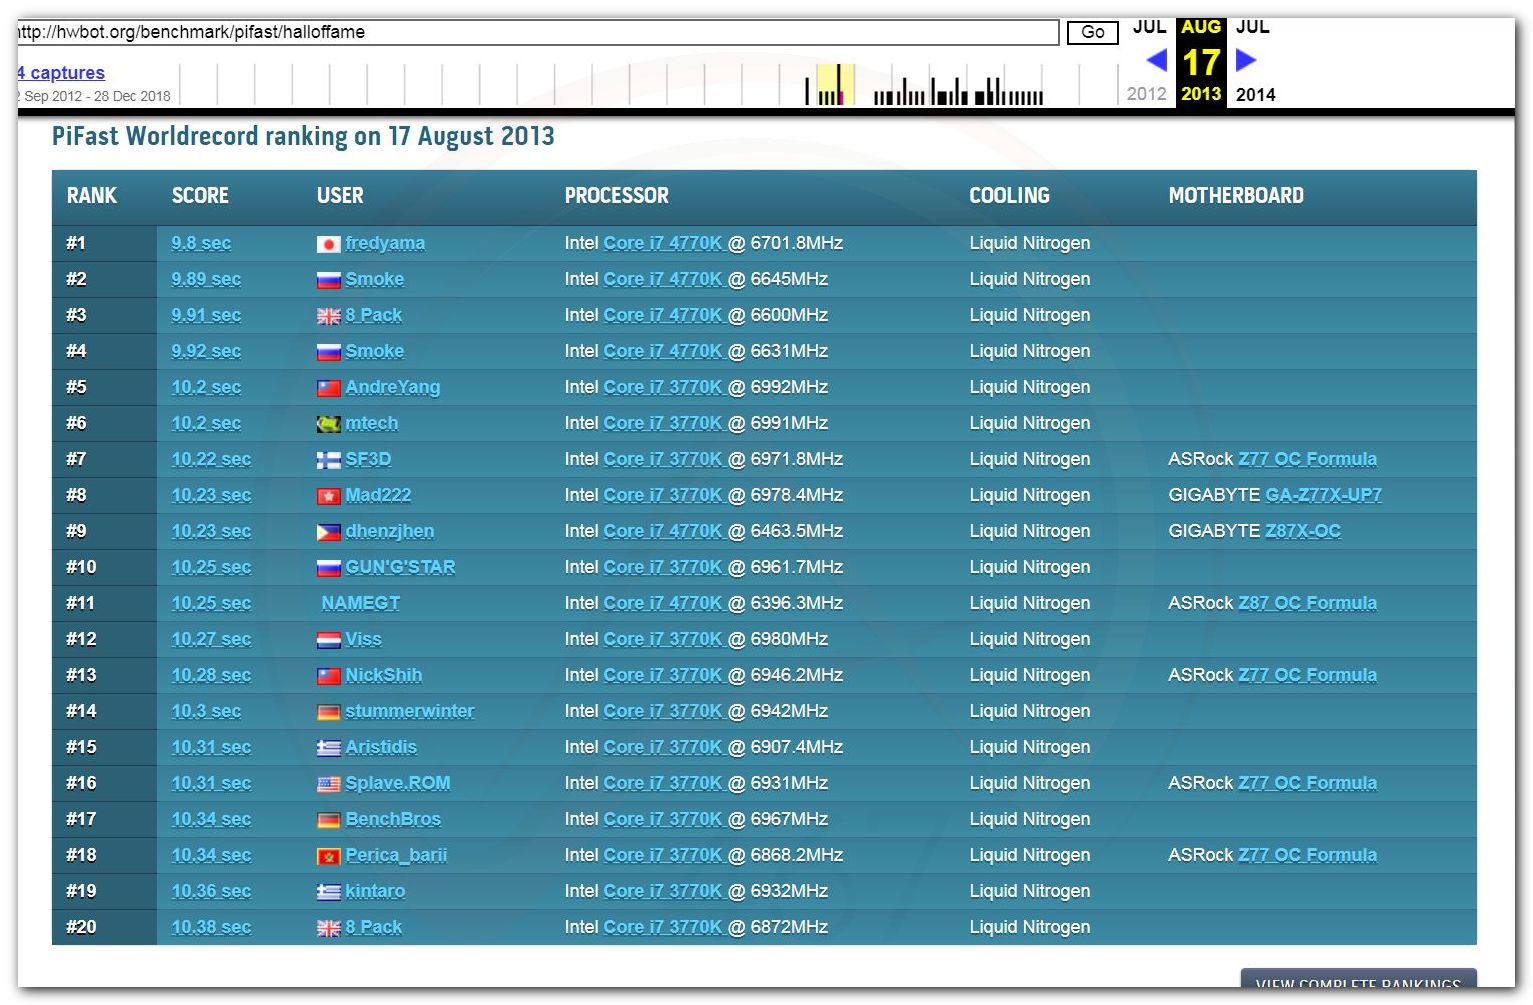Open Aristidis user profile

click(x=381, y=747)
